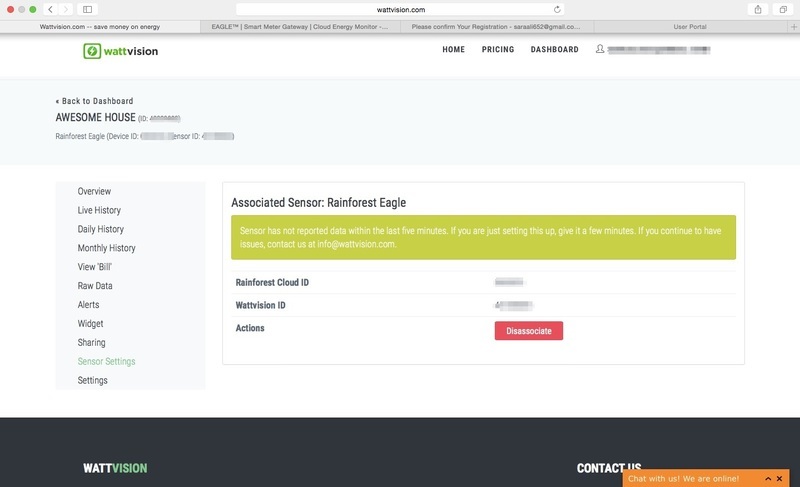Open Live History in the sidebar
The height and width of the screenshot is (487, 800).
point(99,210)
